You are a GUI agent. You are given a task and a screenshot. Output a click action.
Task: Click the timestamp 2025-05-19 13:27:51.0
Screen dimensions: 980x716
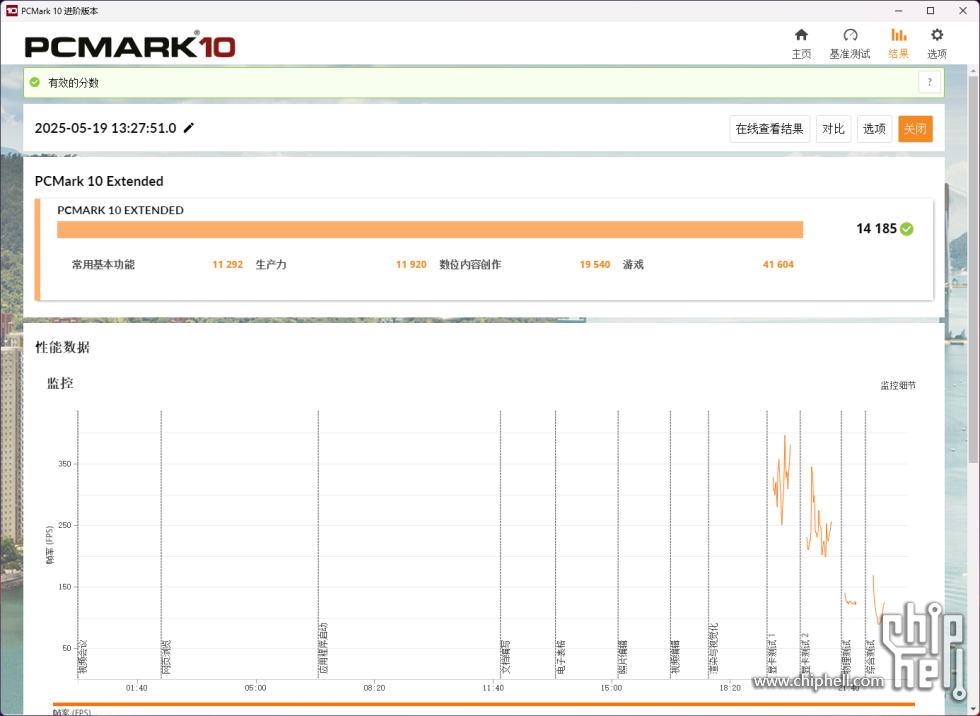click(x=105, y=128)
